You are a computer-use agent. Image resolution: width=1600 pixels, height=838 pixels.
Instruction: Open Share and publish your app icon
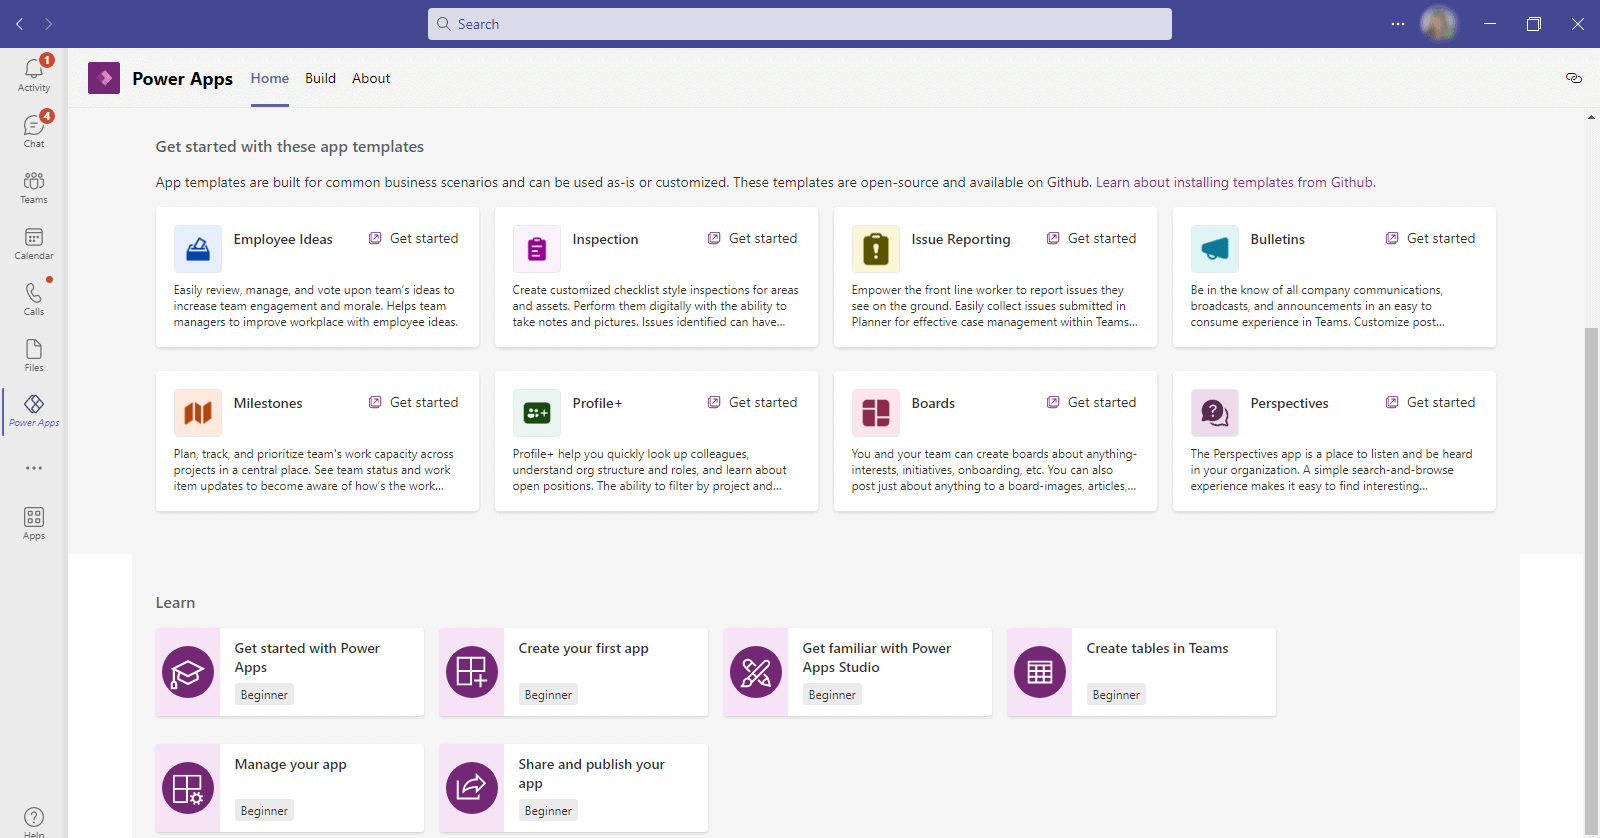coord(472,788)
